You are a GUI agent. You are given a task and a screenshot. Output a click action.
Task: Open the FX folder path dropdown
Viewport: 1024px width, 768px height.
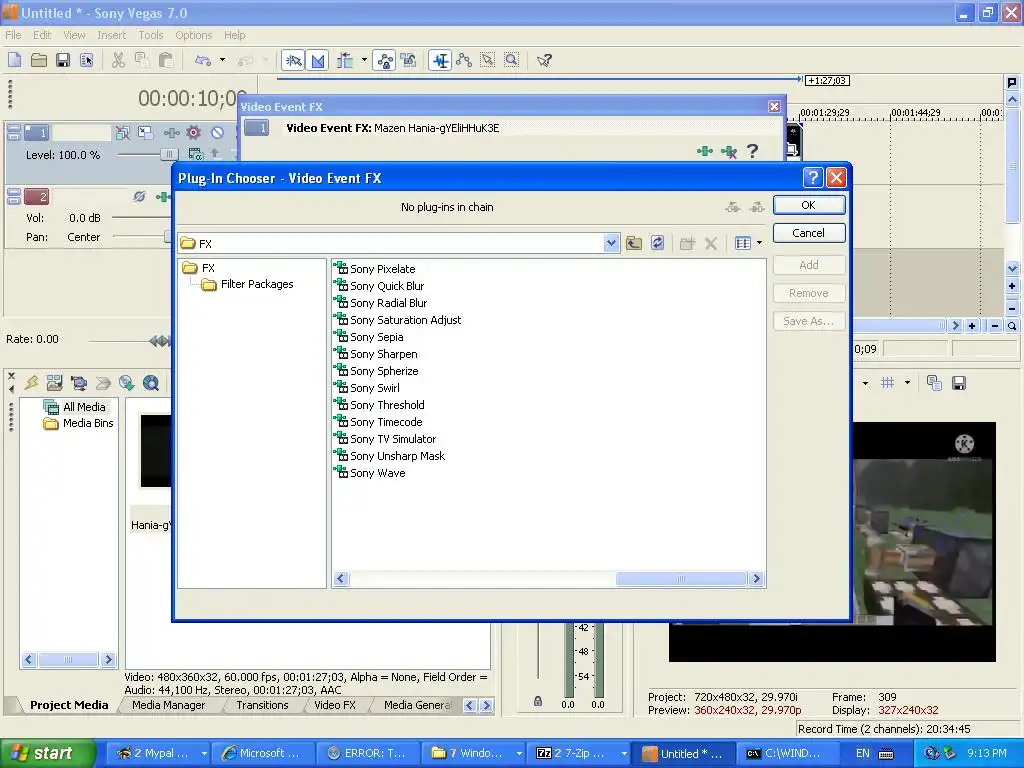click(611, 244)
